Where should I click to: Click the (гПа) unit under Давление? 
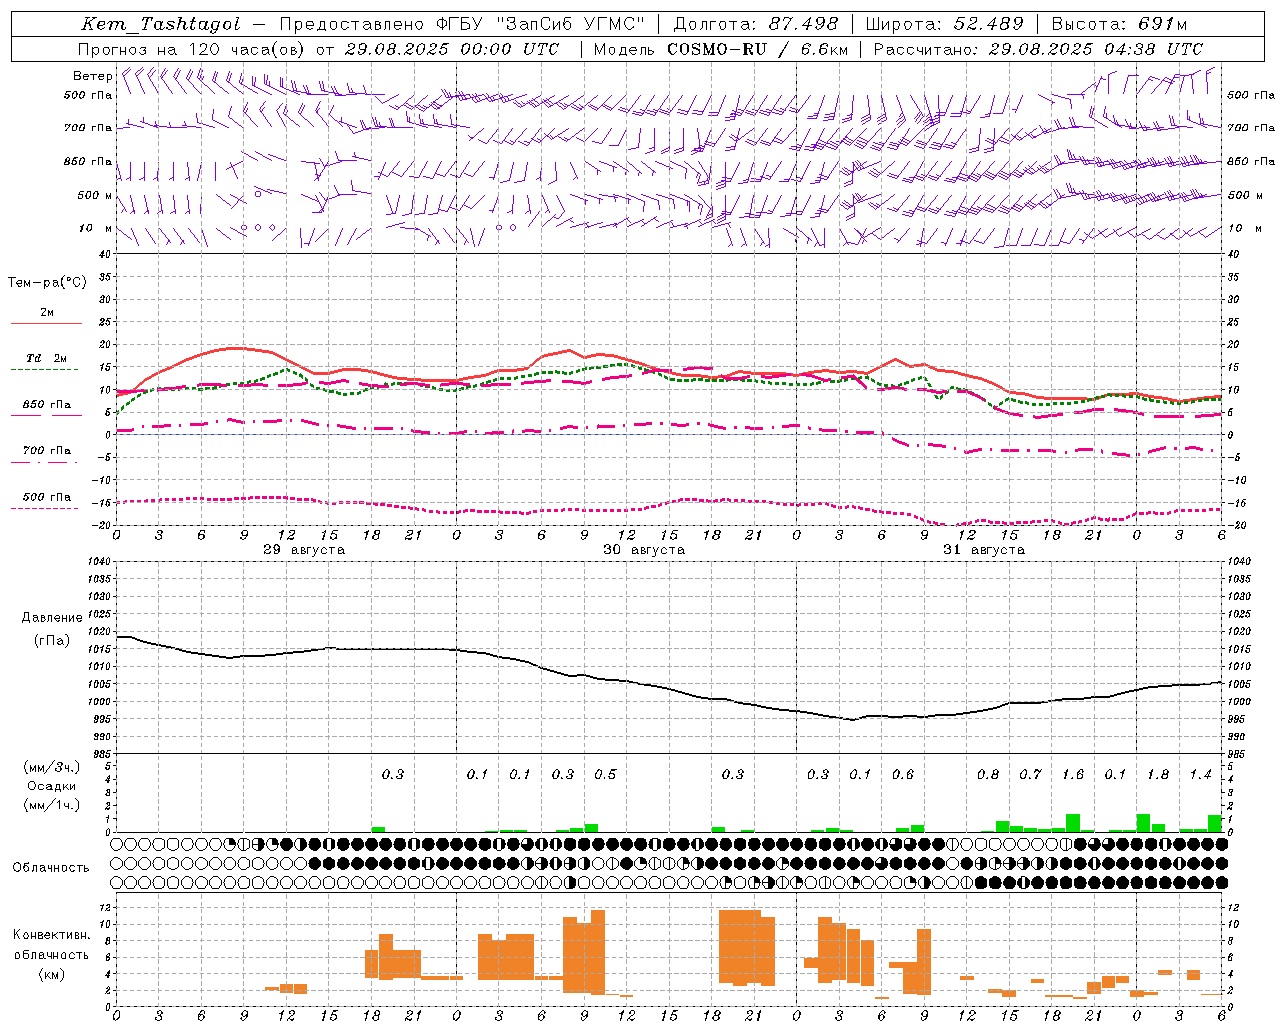[x=52, y=641]
